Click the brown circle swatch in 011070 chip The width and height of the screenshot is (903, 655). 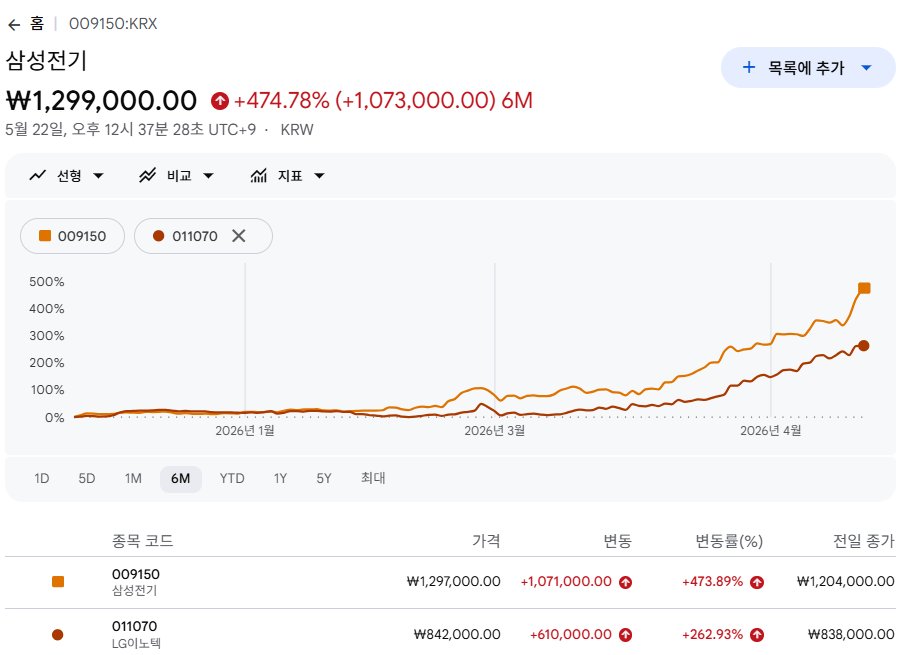pyautogui.click(x=158, y=236)
